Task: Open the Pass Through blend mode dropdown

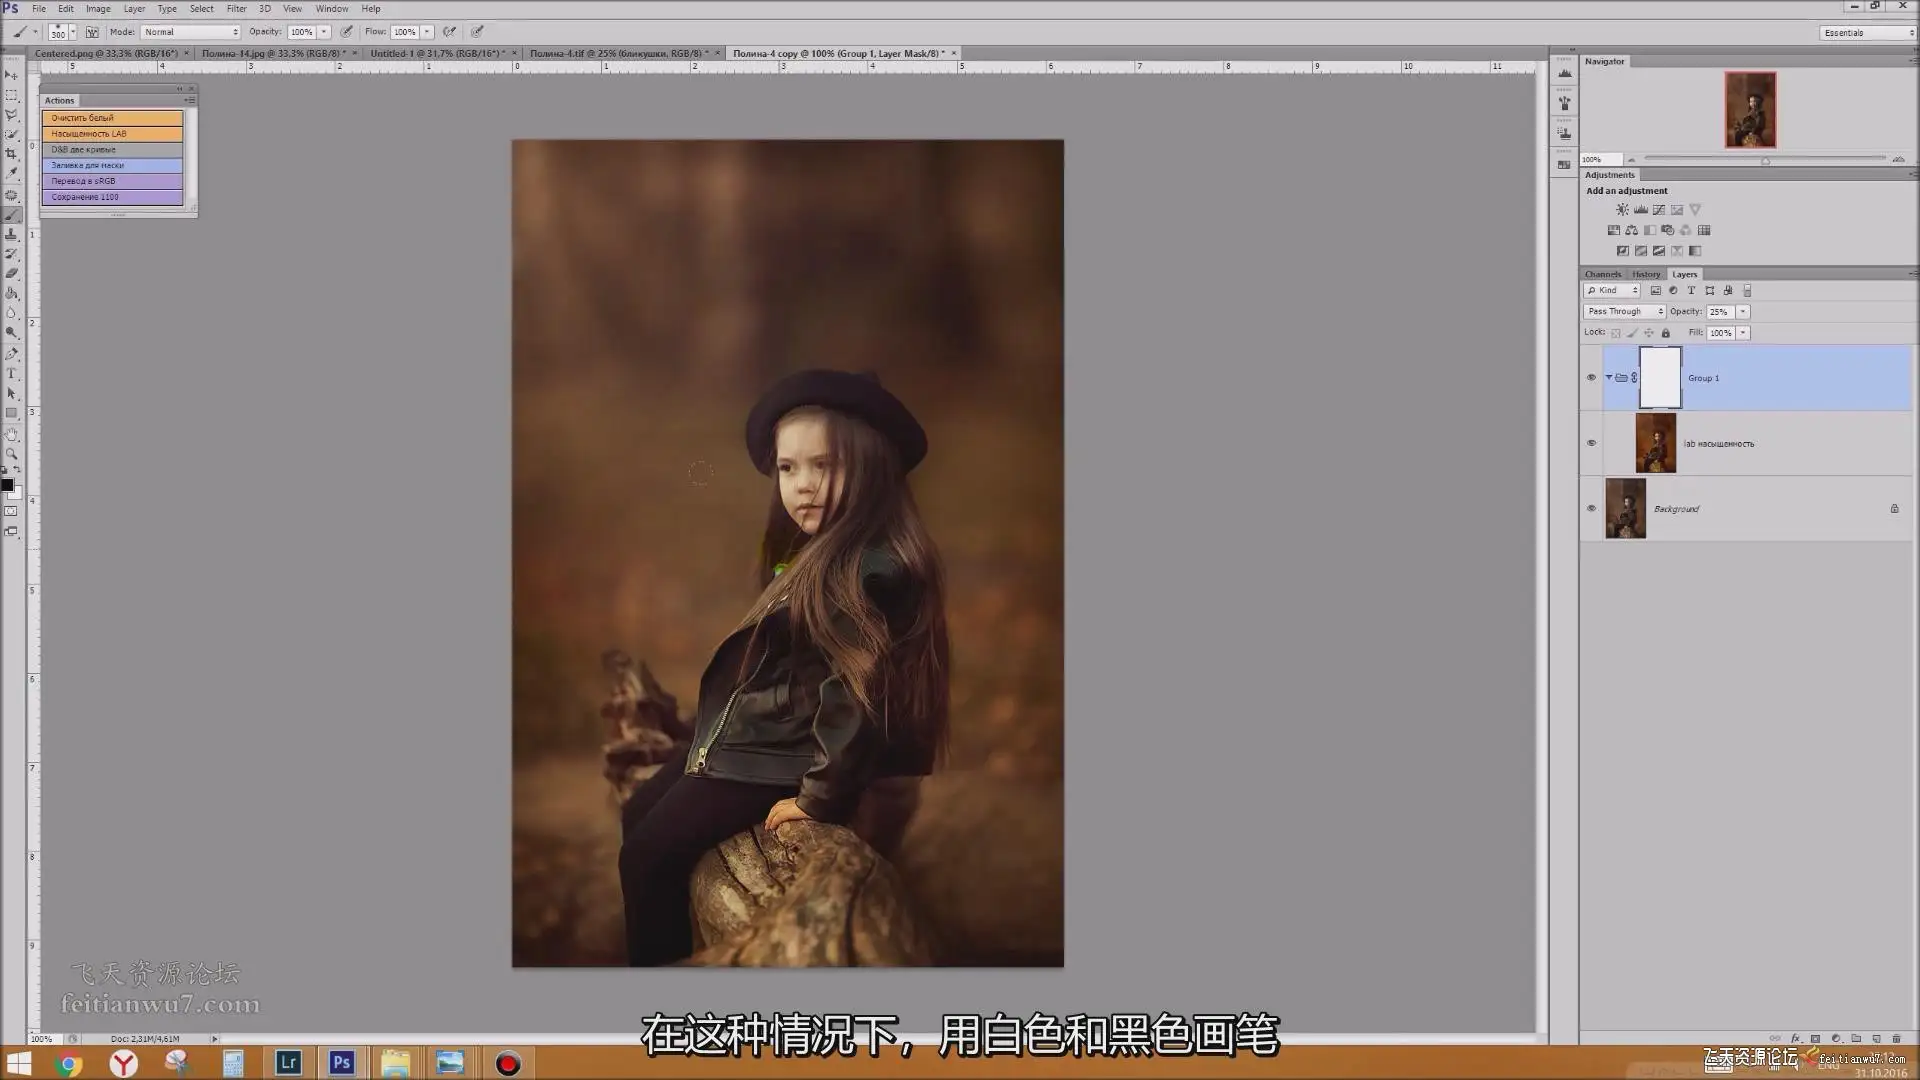Action: [x=1624, y=312]
